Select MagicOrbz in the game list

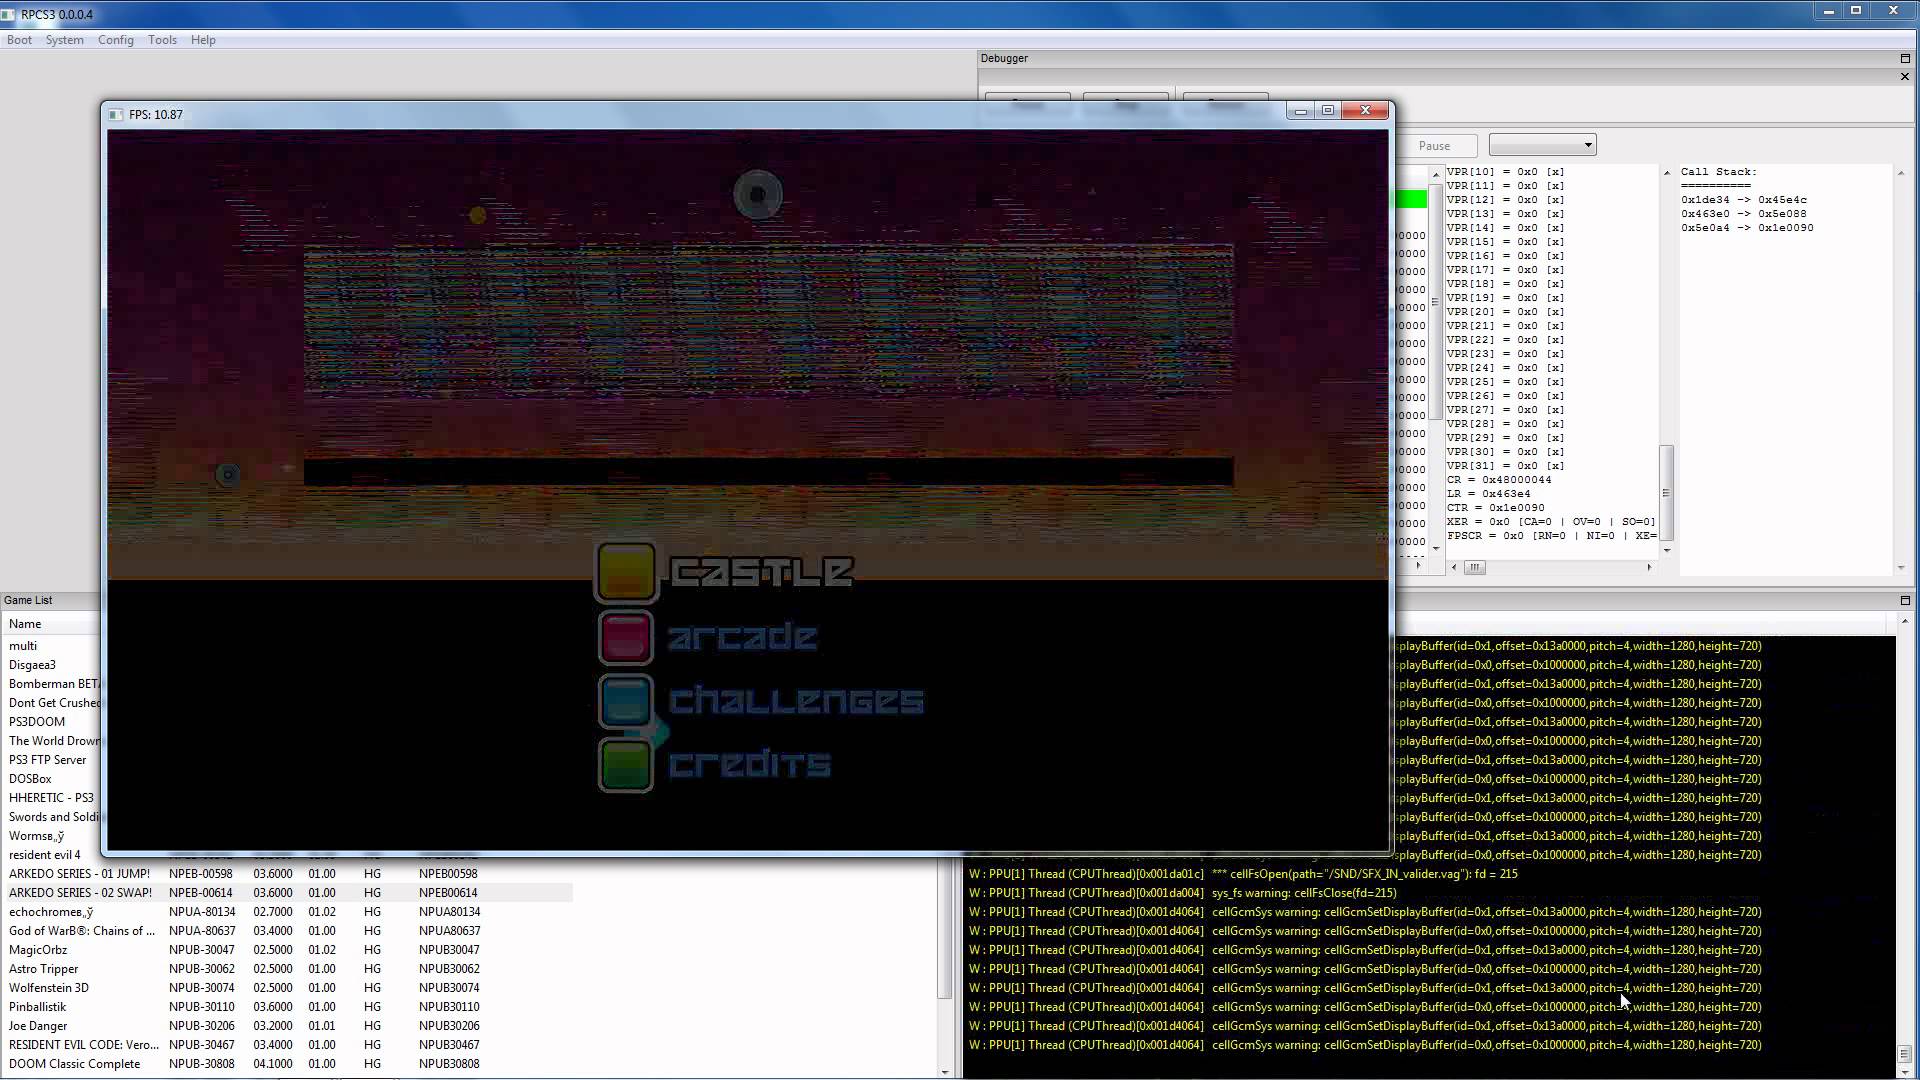[288, 950]
